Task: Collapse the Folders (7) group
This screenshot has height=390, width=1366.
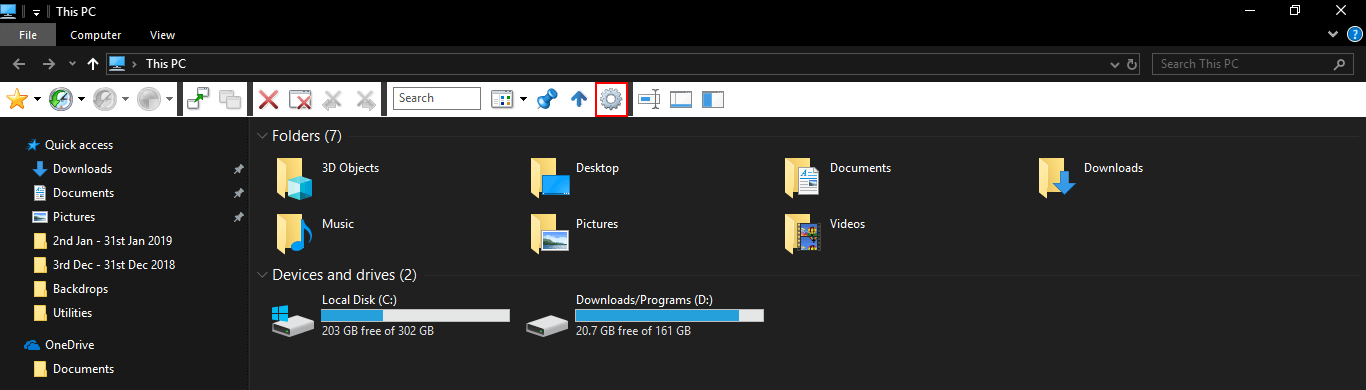Action: [x=262, y=136]
